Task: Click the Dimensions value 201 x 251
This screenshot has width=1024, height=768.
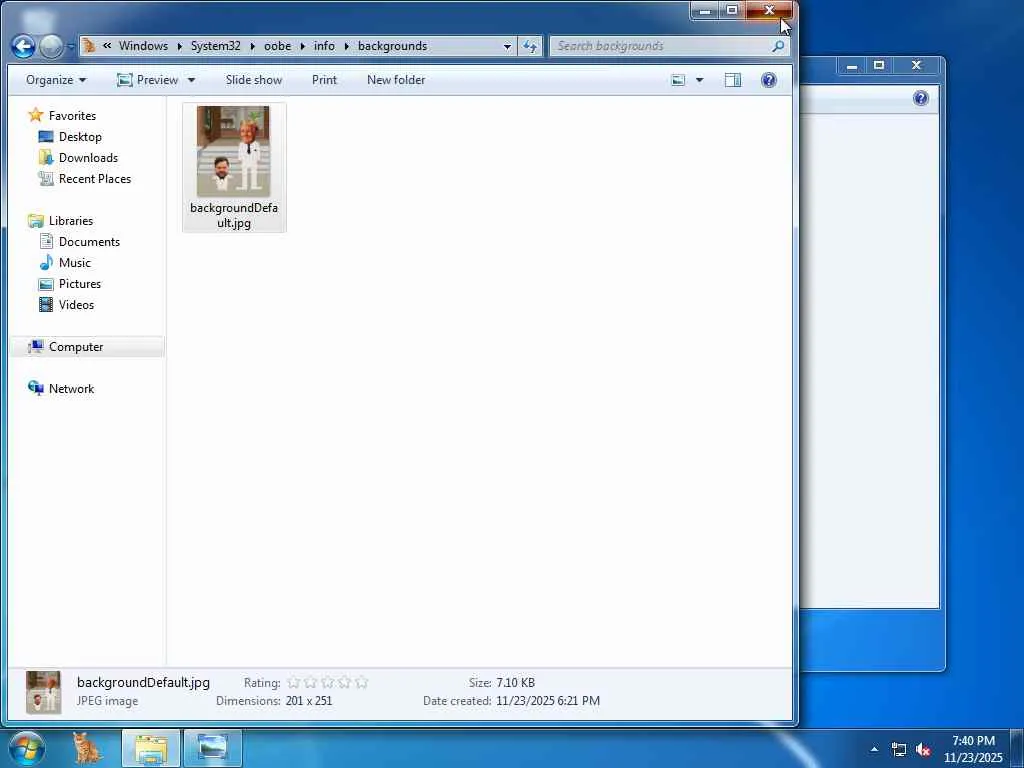Action: (x=309, y=701)
